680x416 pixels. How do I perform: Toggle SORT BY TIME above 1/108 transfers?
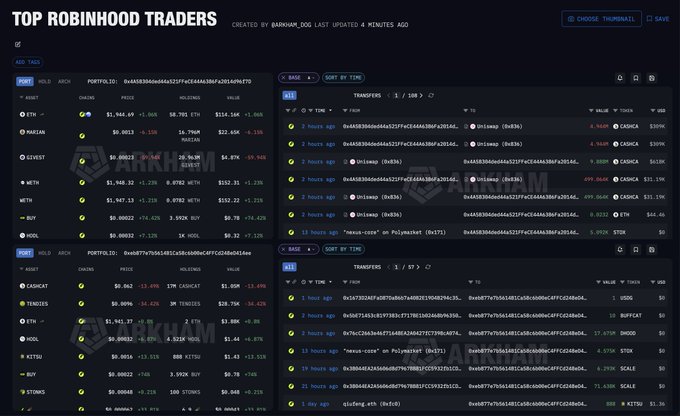tap(343, 78)
